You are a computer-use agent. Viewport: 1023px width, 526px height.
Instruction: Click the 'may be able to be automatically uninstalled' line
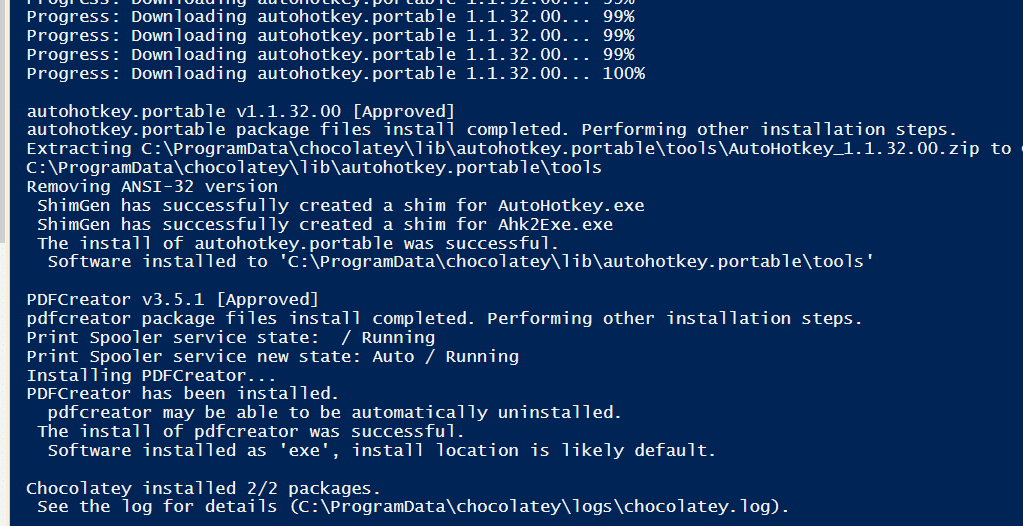click(335, 412)
